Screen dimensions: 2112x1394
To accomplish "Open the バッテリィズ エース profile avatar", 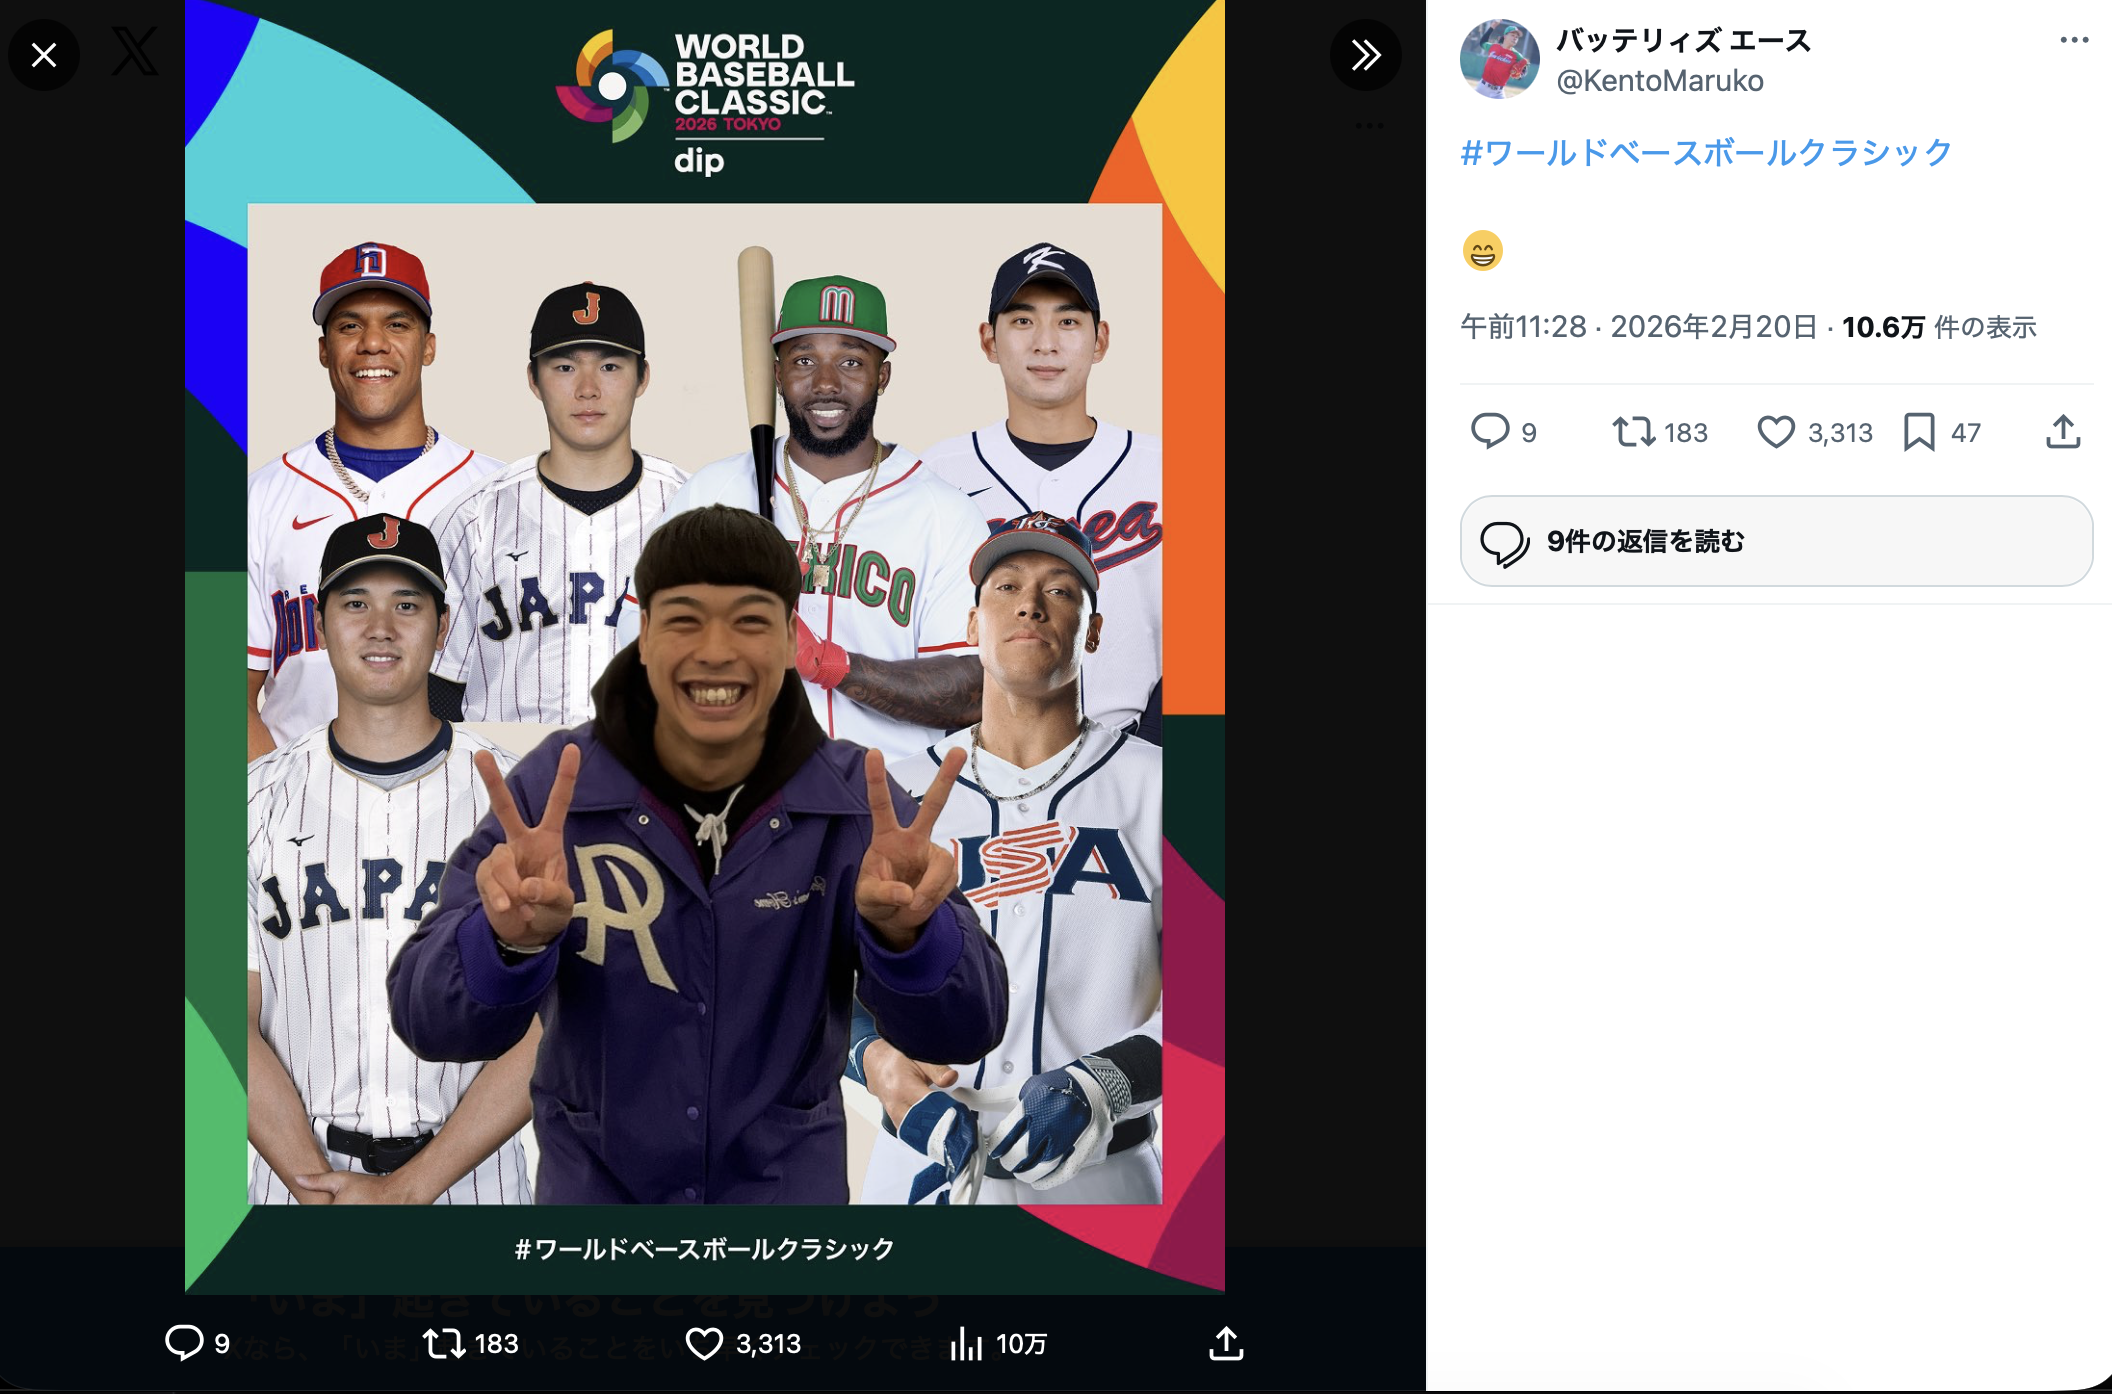I will (1499, 59).
